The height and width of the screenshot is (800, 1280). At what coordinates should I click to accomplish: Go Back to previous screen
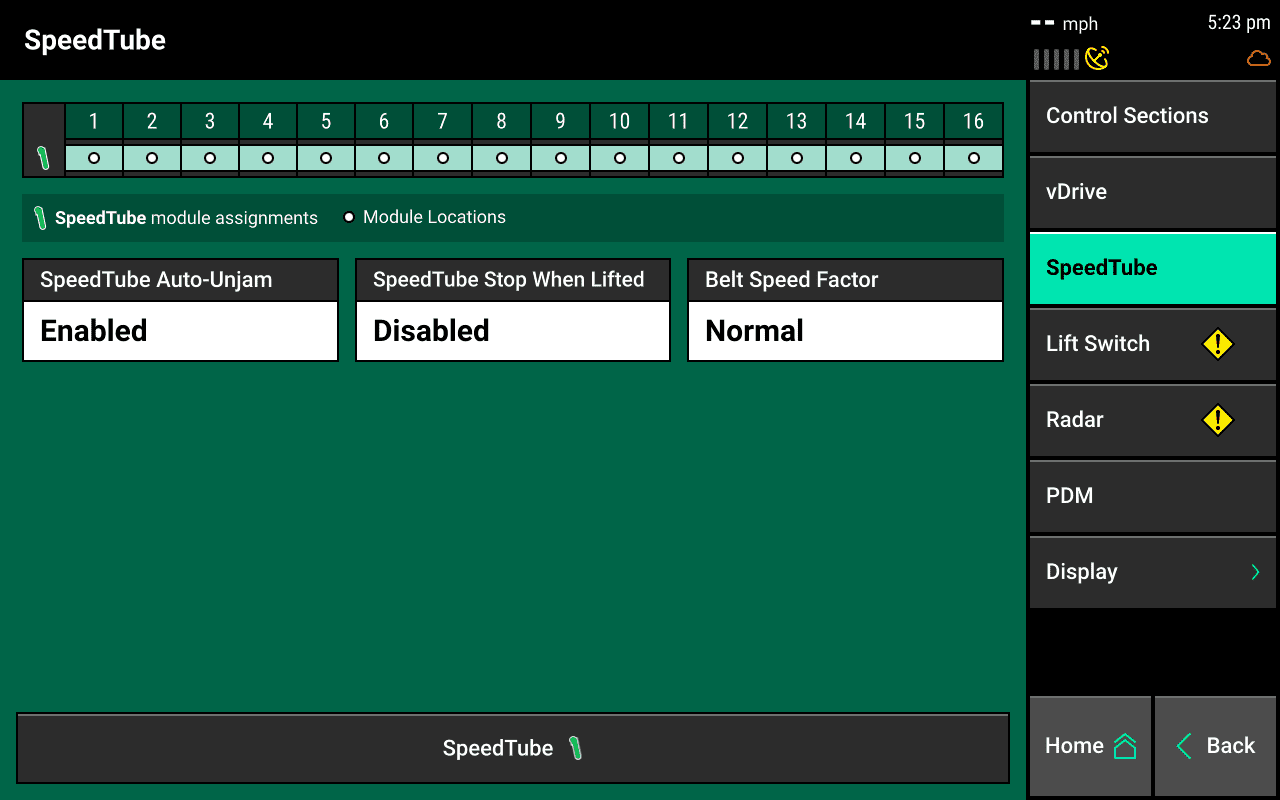click(1215, 746)
